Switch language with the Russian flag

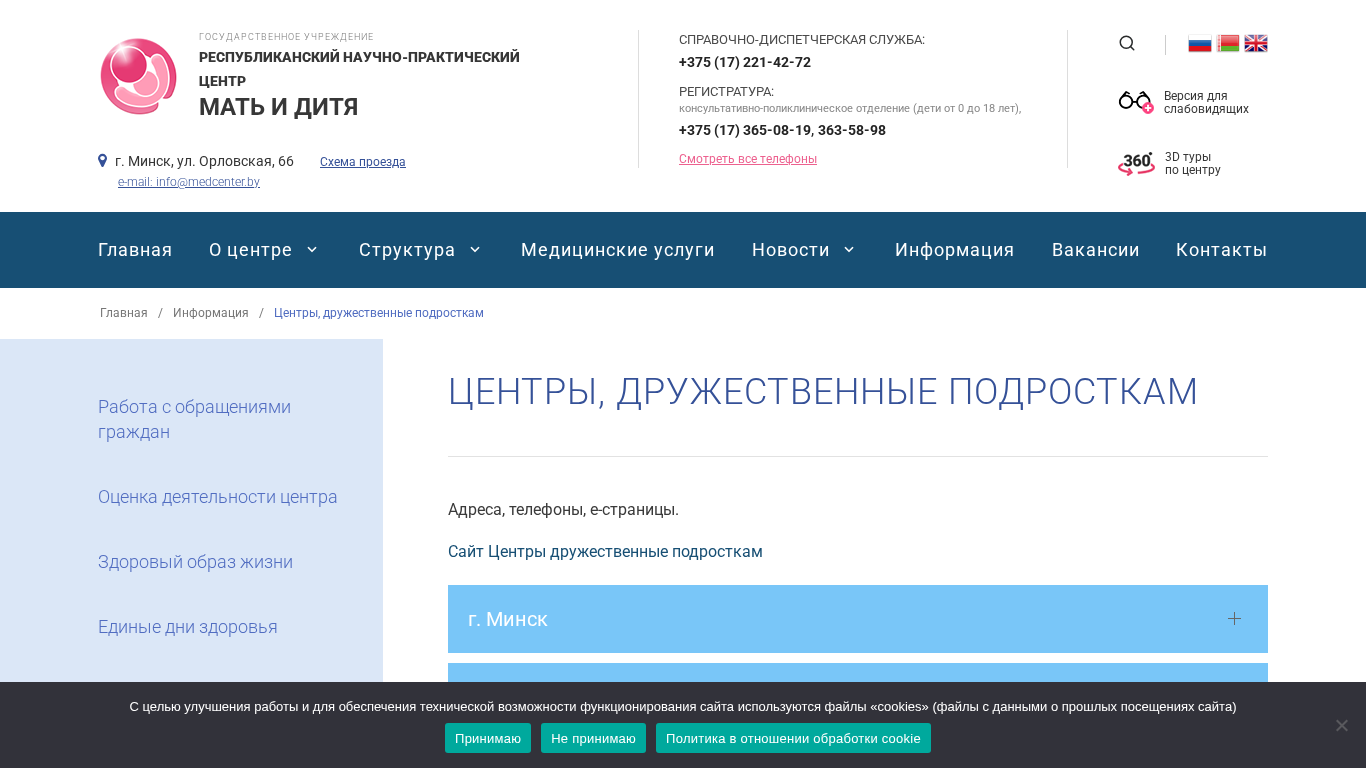1199,43
